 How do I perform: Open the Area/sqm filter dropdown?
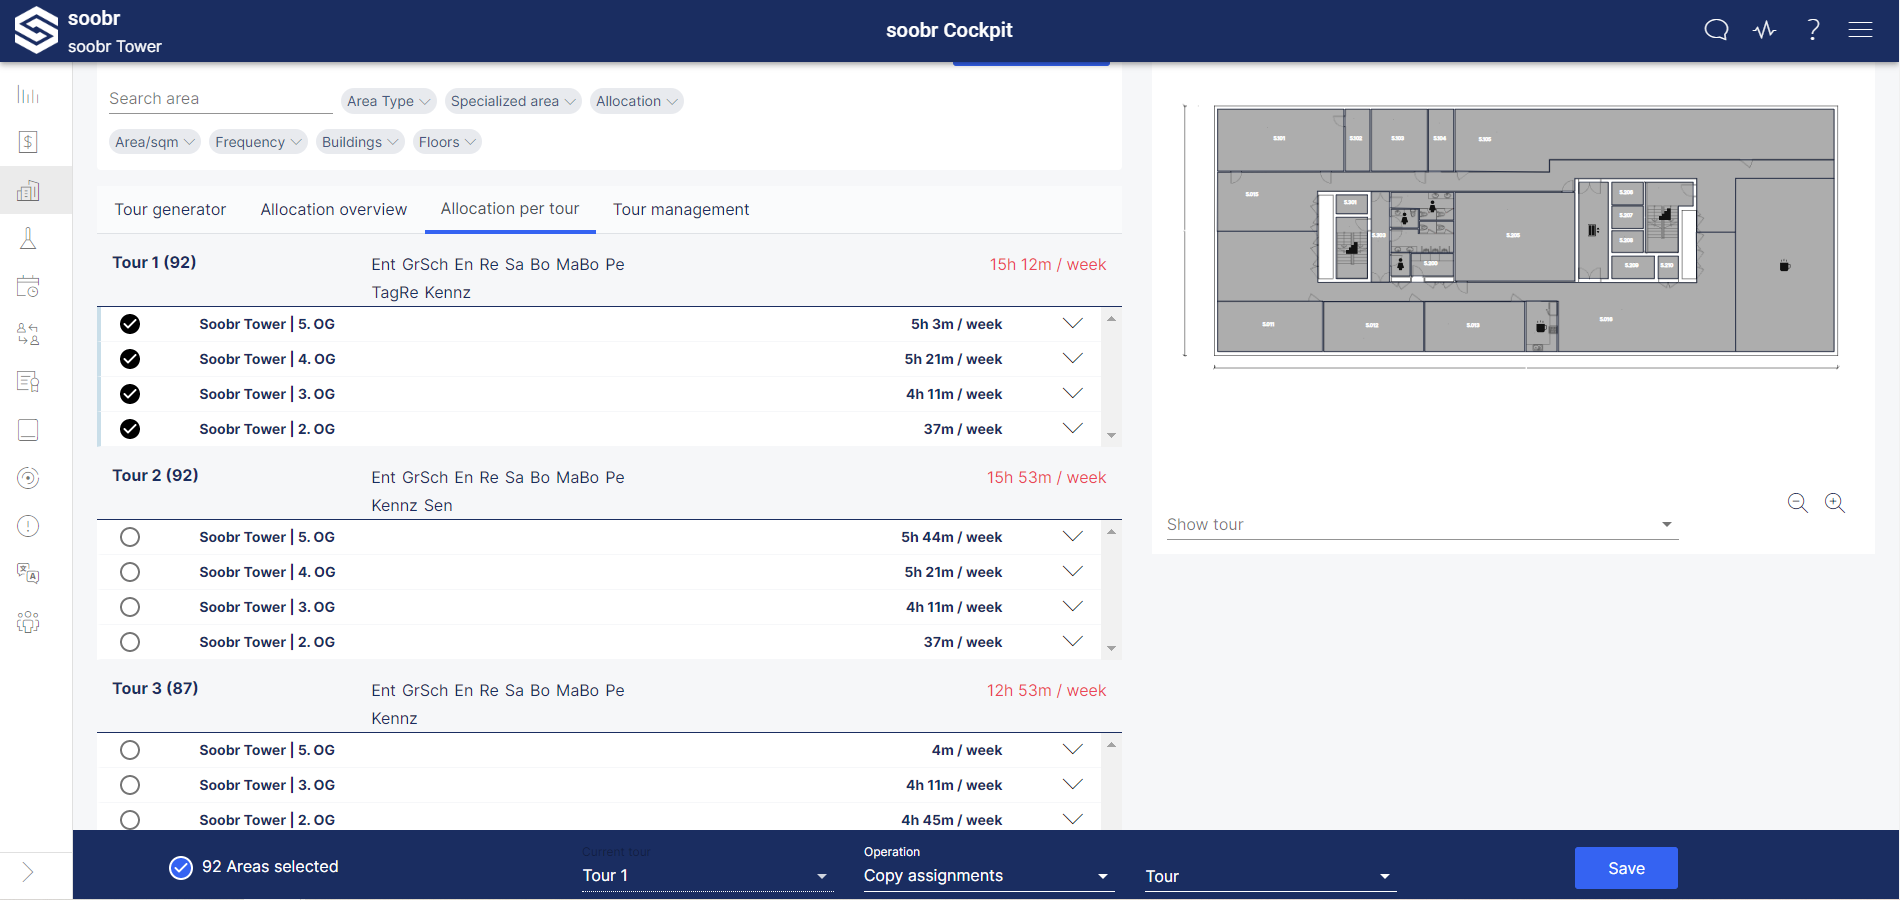tap(155, 142)
